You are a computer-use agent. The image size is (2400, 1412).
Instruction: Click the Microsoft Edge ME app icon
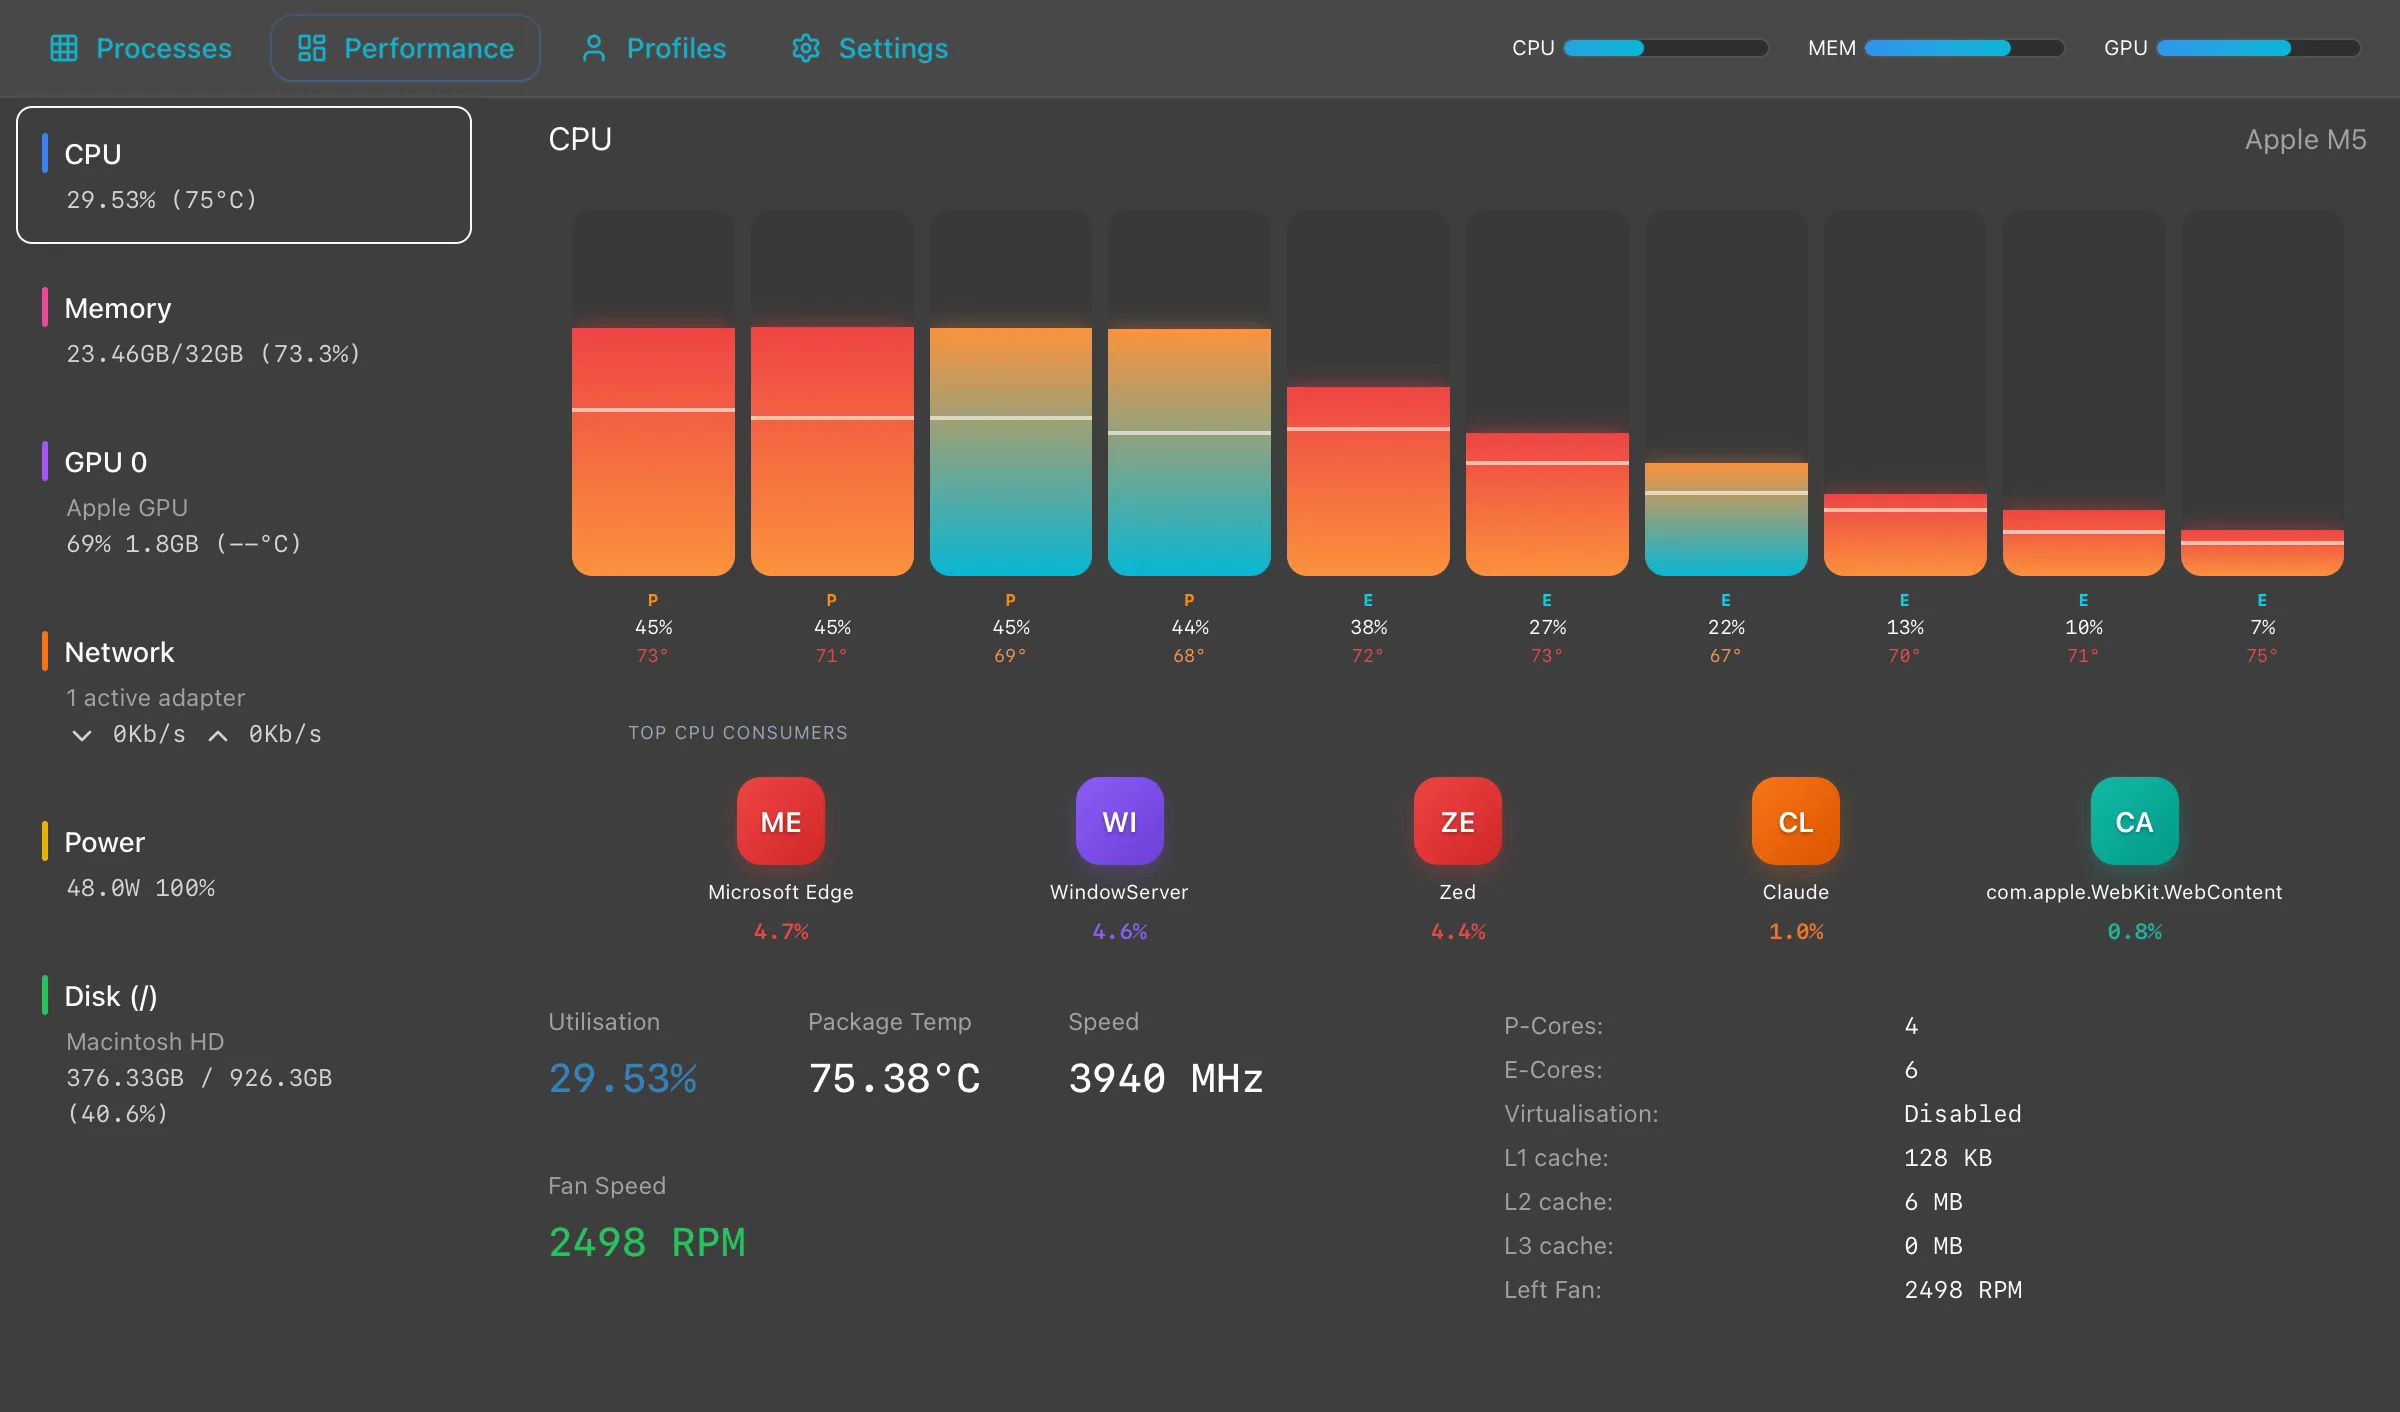780,821
